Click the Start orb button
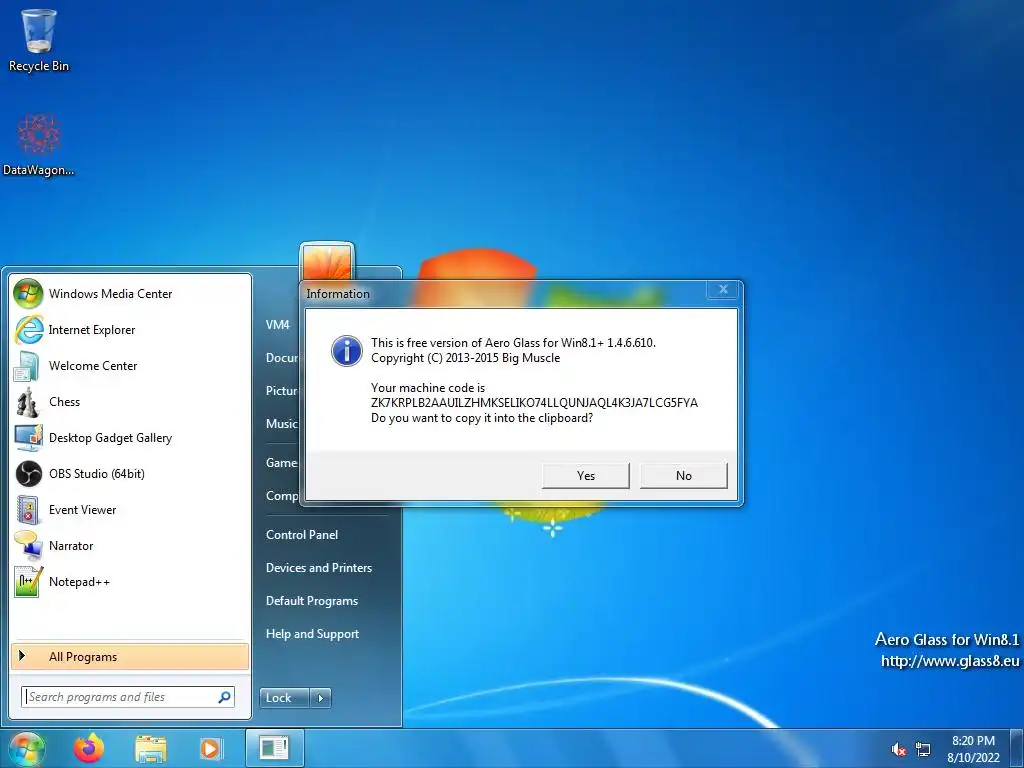 (x=27, y=748)
